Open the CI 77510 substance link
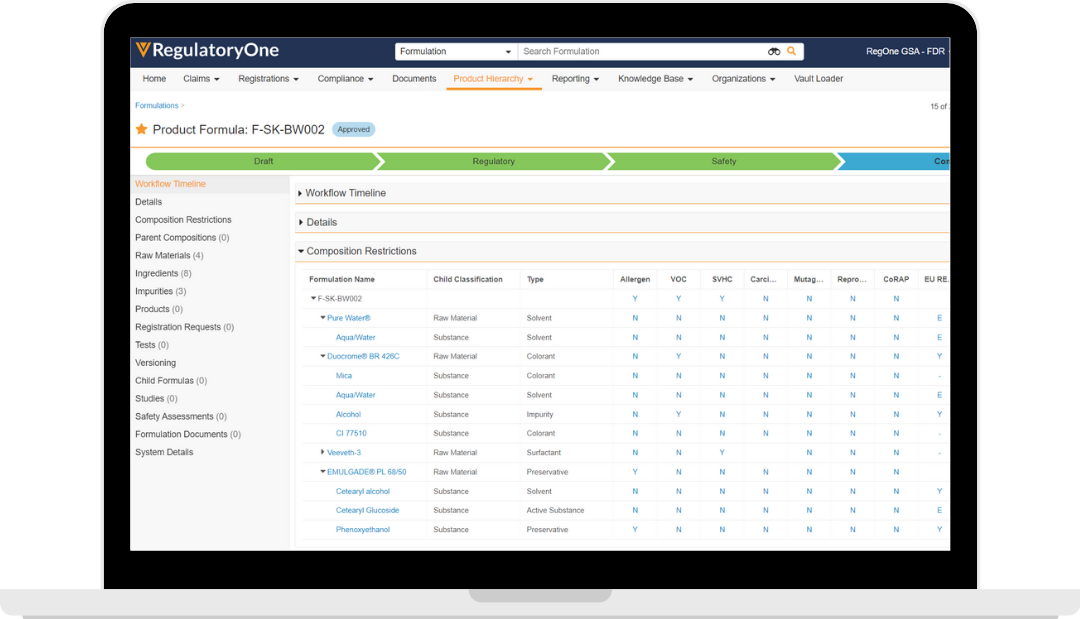 click(x=351, y=434)
